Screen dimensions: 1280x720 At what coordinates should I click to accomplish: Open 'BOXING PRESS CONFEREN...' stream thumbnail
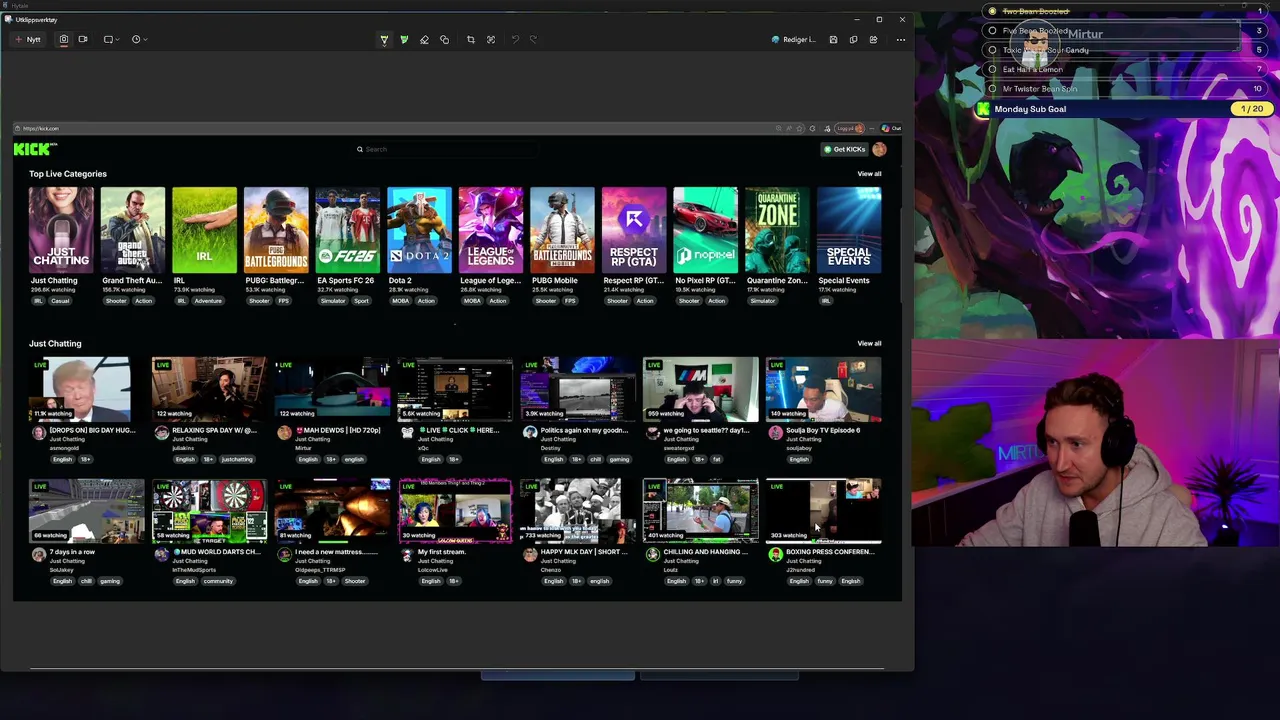[823, 511]
